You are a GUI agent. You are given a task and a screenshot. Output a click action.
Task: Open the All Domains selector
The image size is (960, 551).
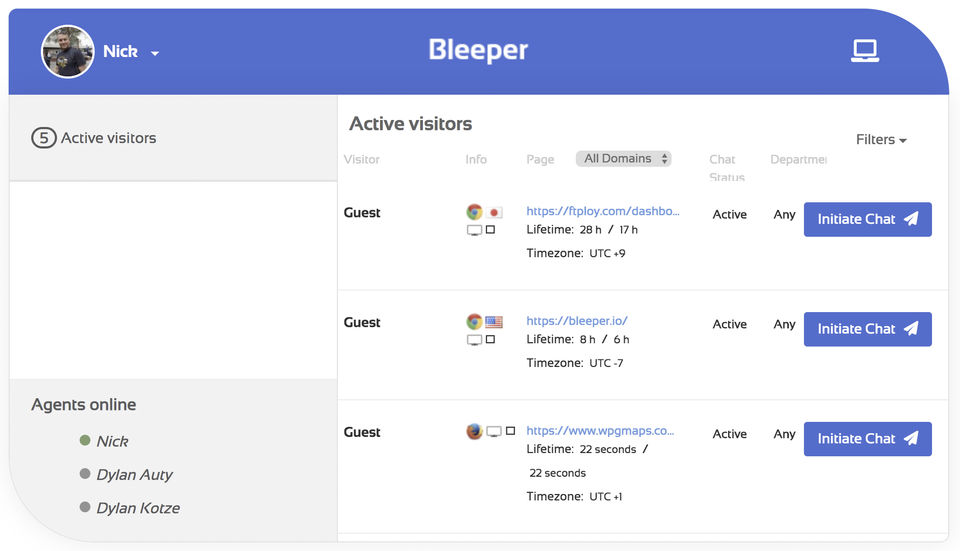[x=623, y=159]
